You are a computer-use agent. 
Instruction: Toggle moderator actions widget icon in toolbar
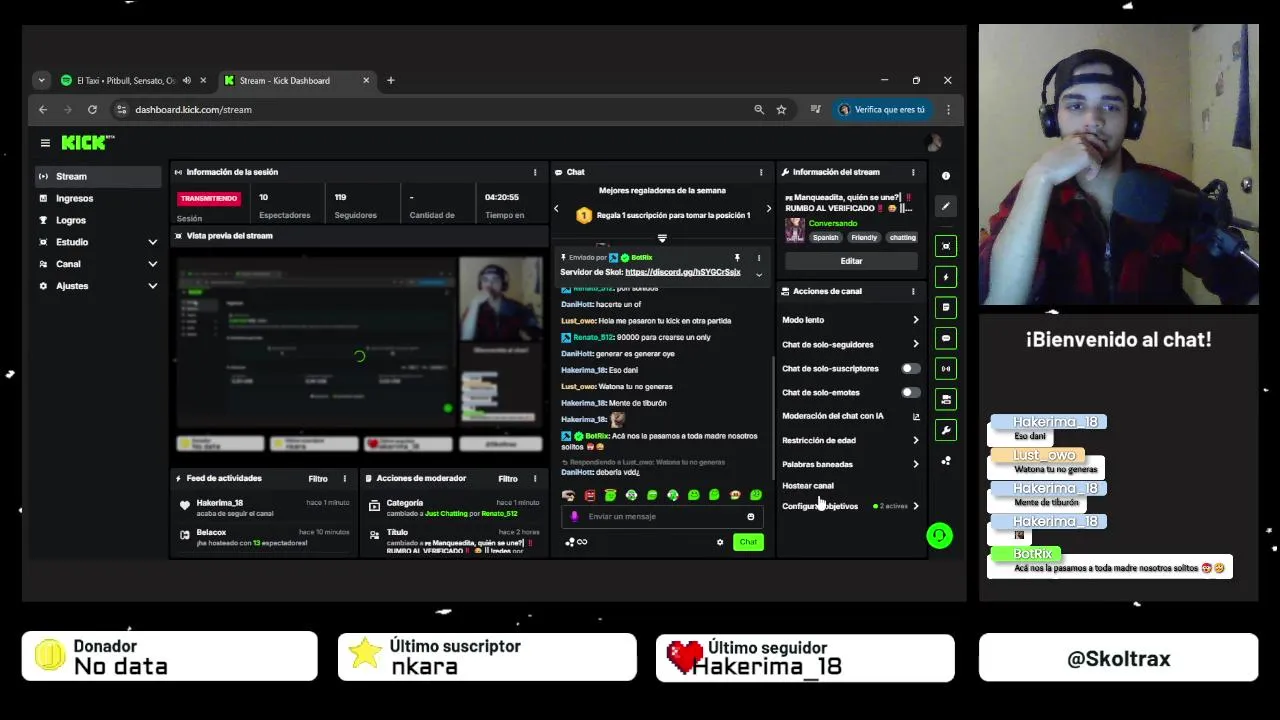click(946, 307)
